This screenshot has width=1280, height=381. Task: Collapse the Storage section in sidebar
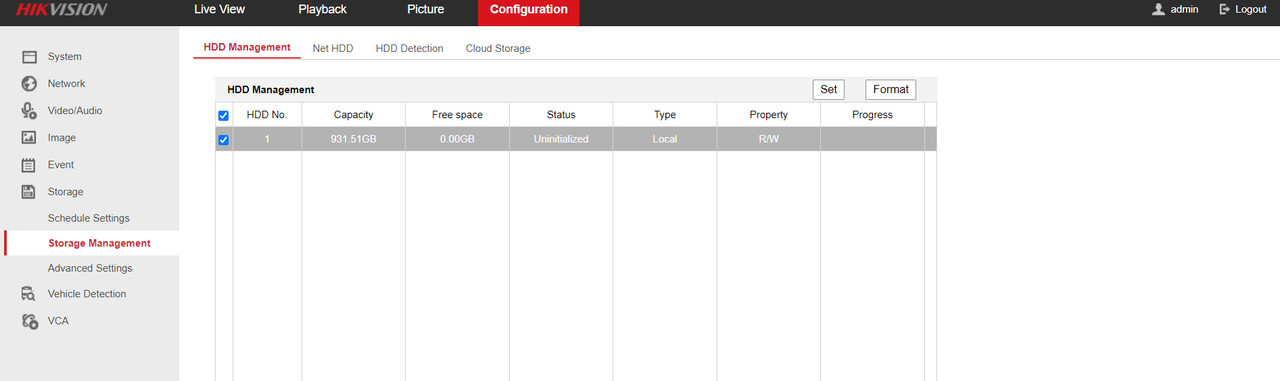66,192
